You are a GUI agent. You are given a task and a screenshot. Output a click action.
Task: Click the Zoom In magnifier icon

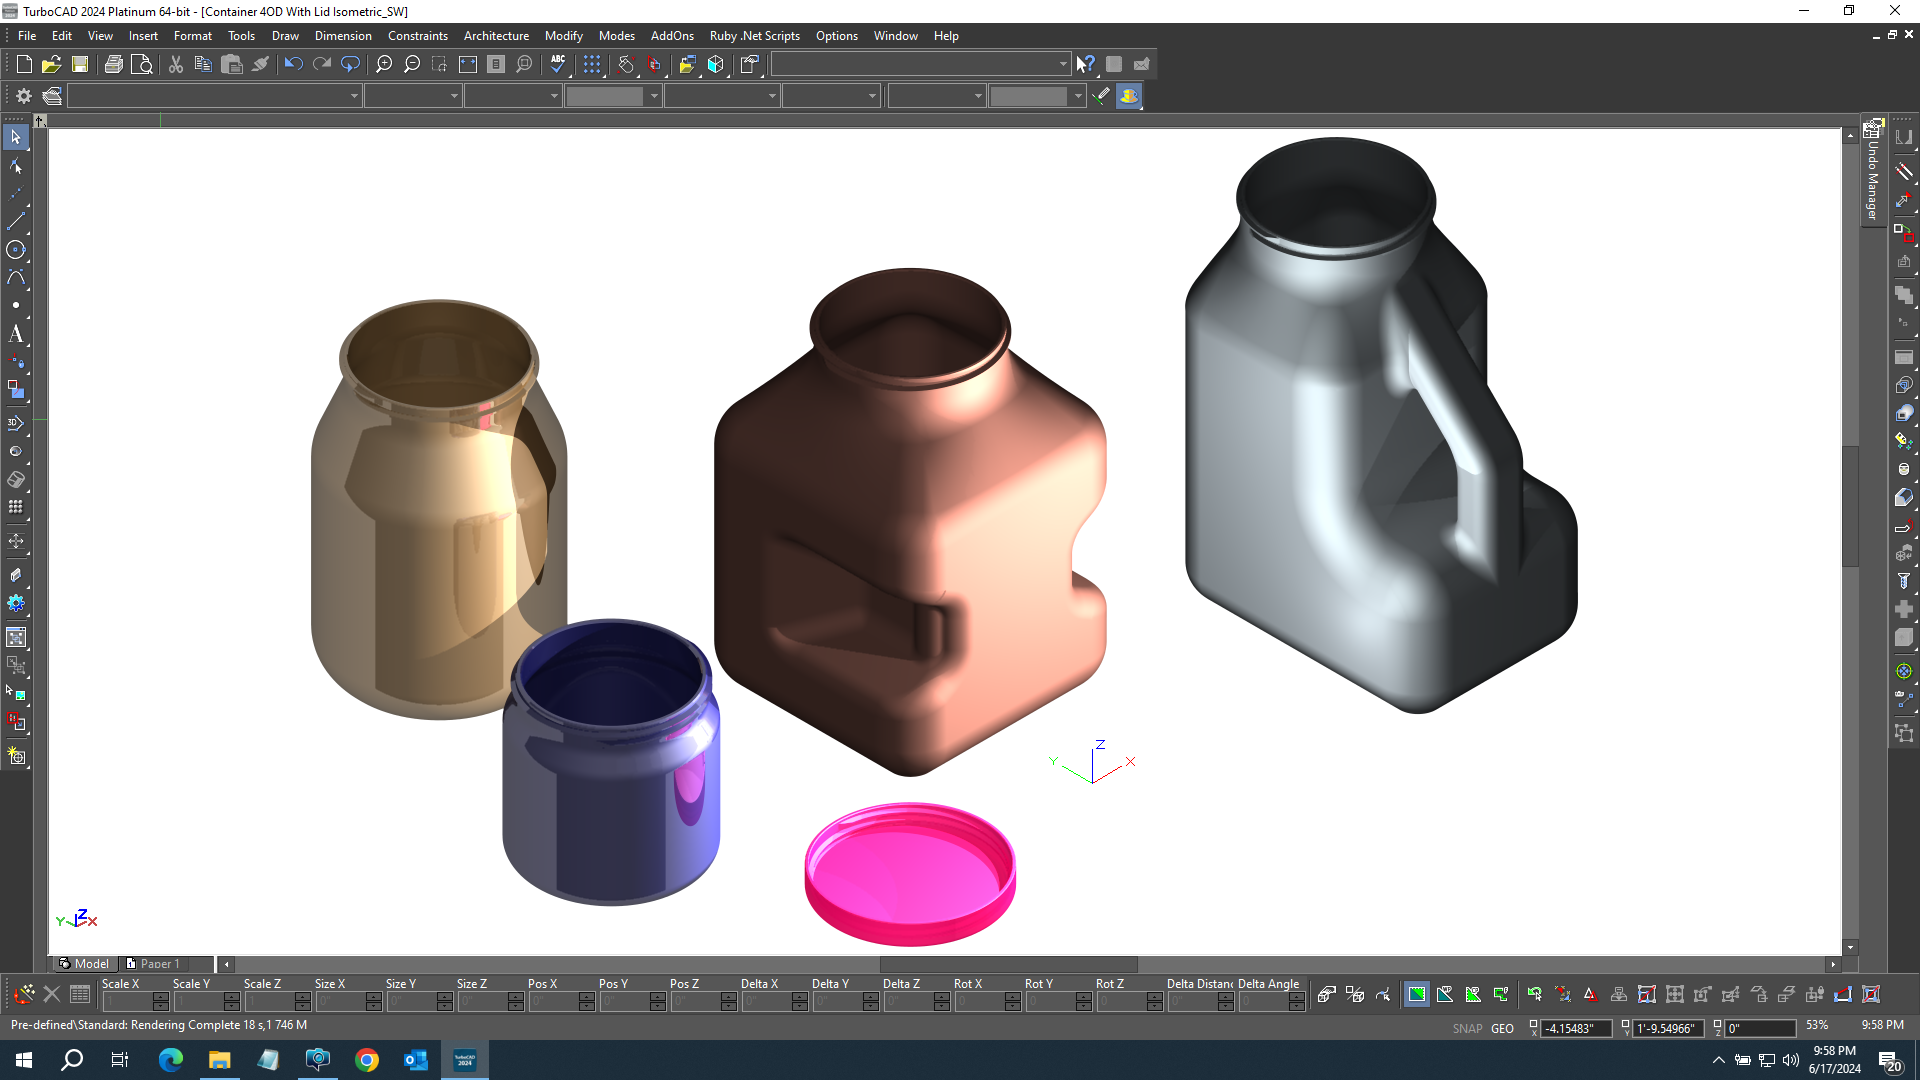point(383,63)
